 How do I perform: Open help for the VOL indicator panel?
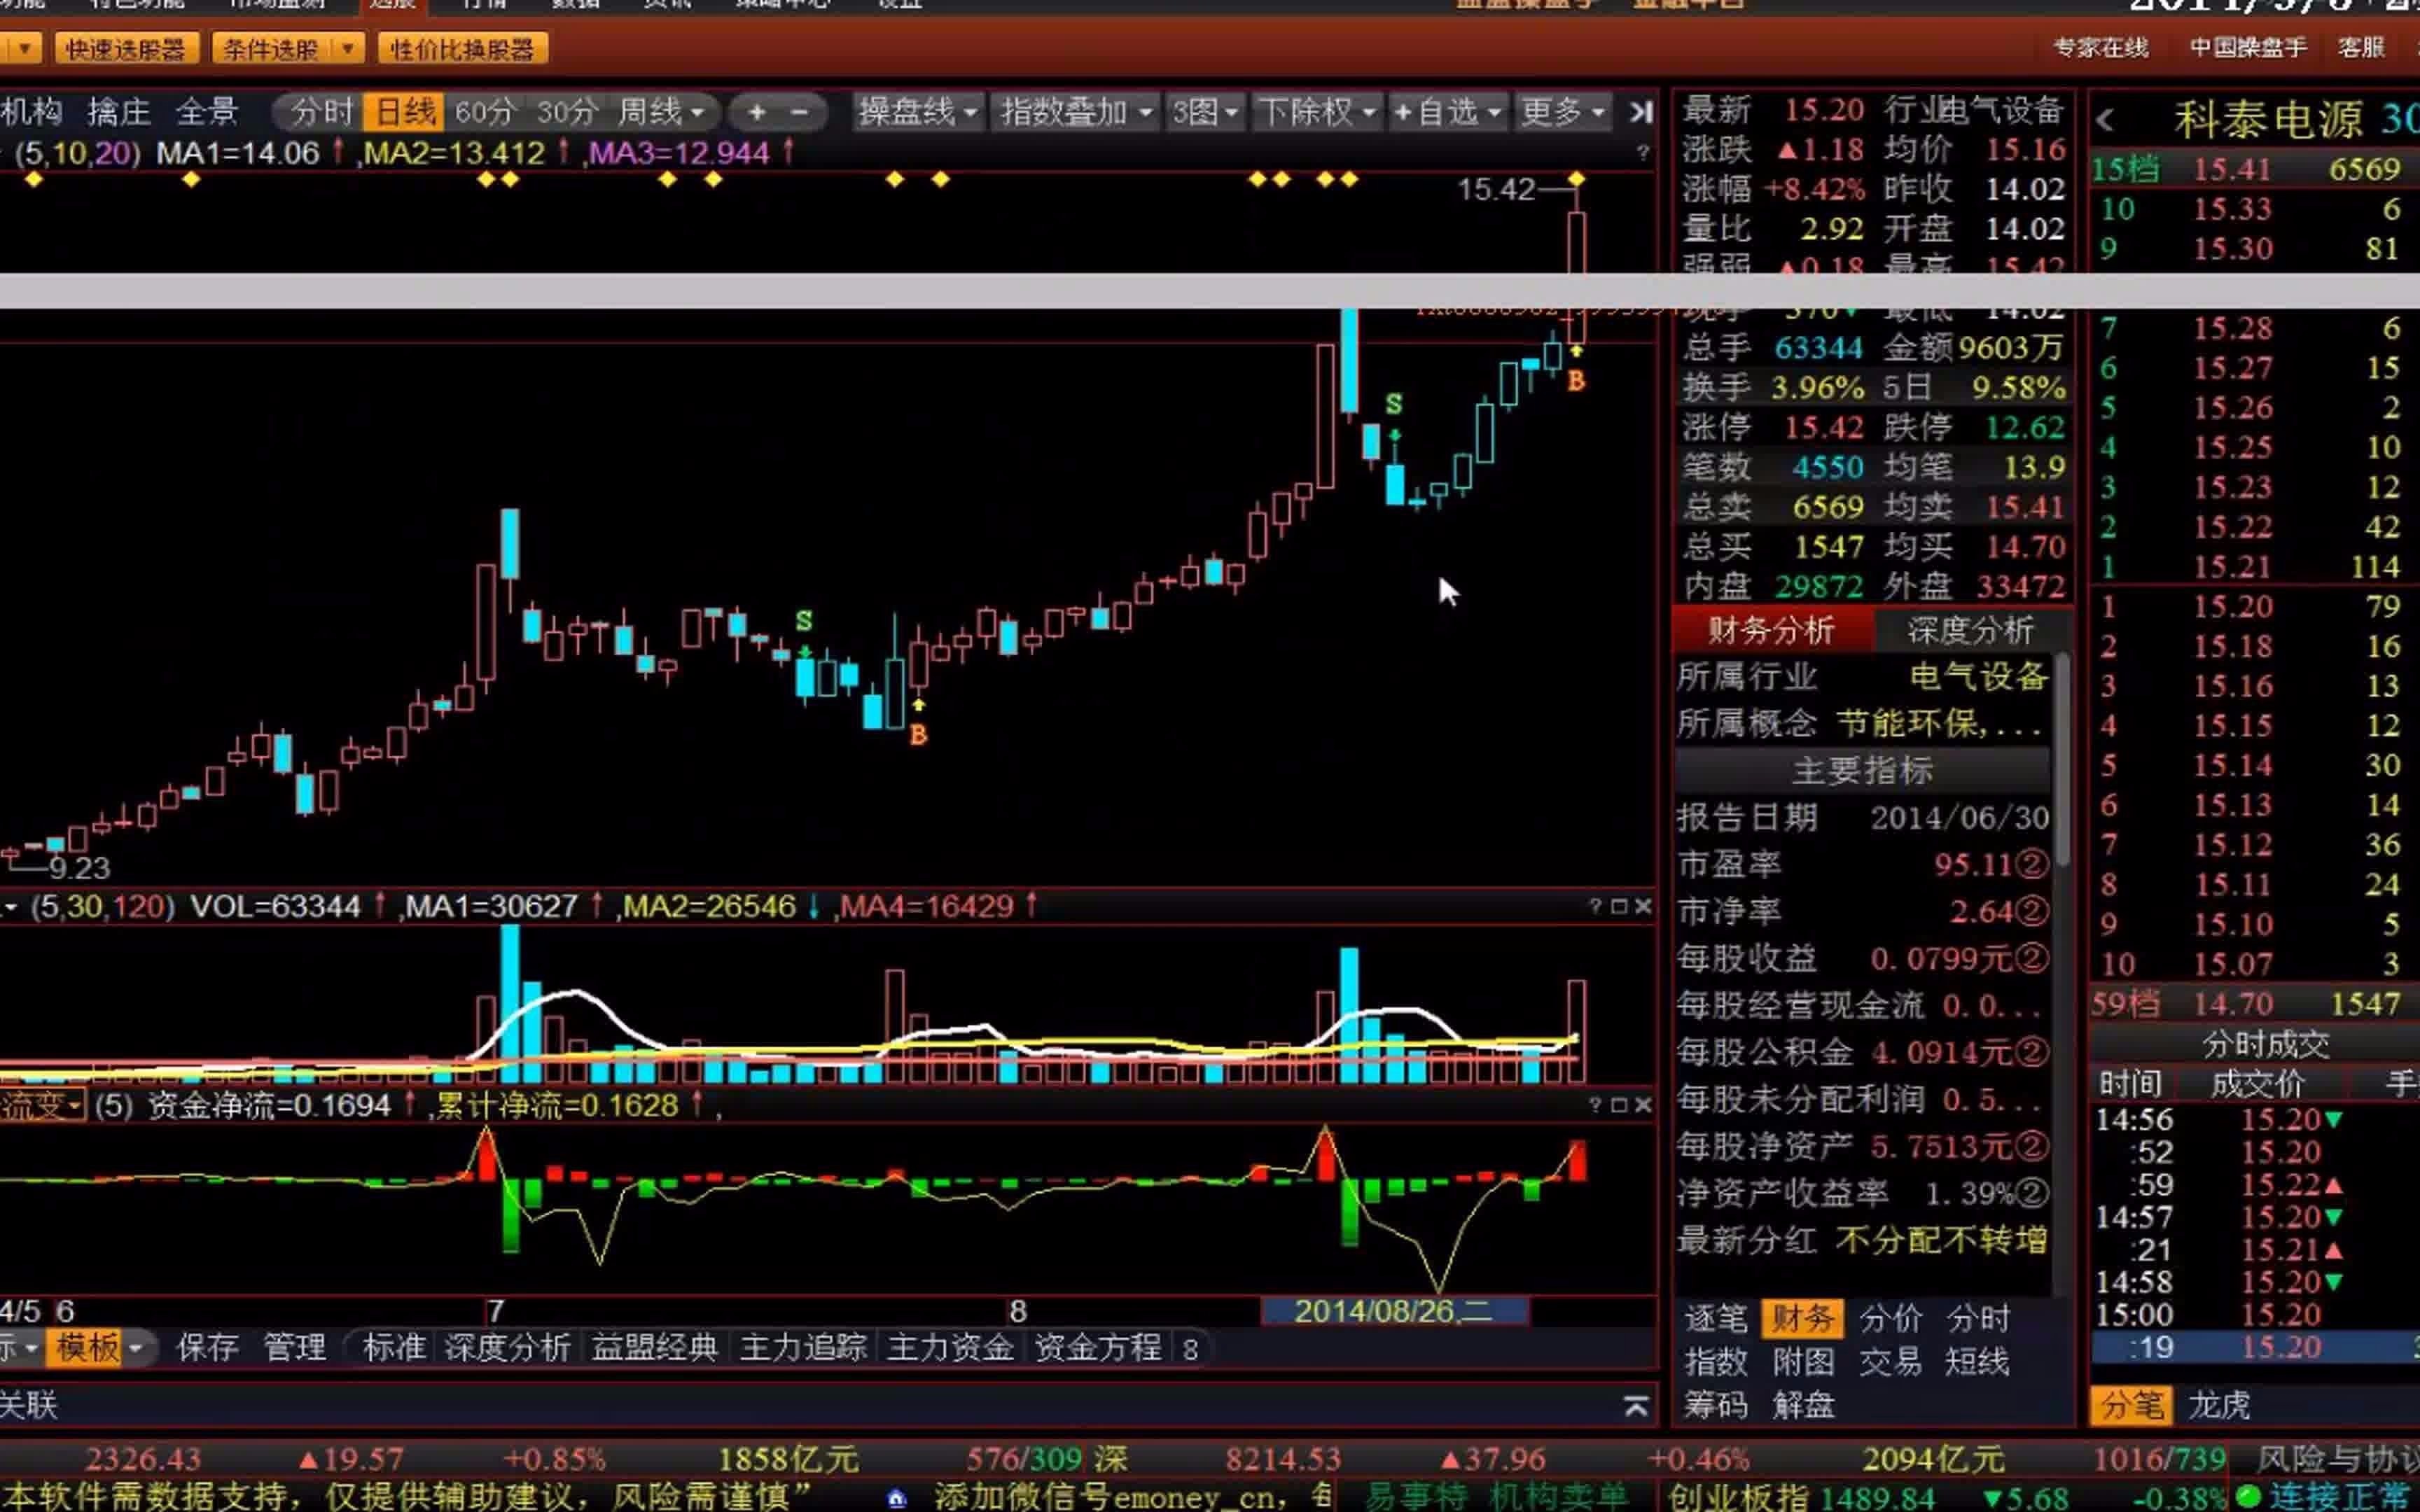pos(1595,906)
